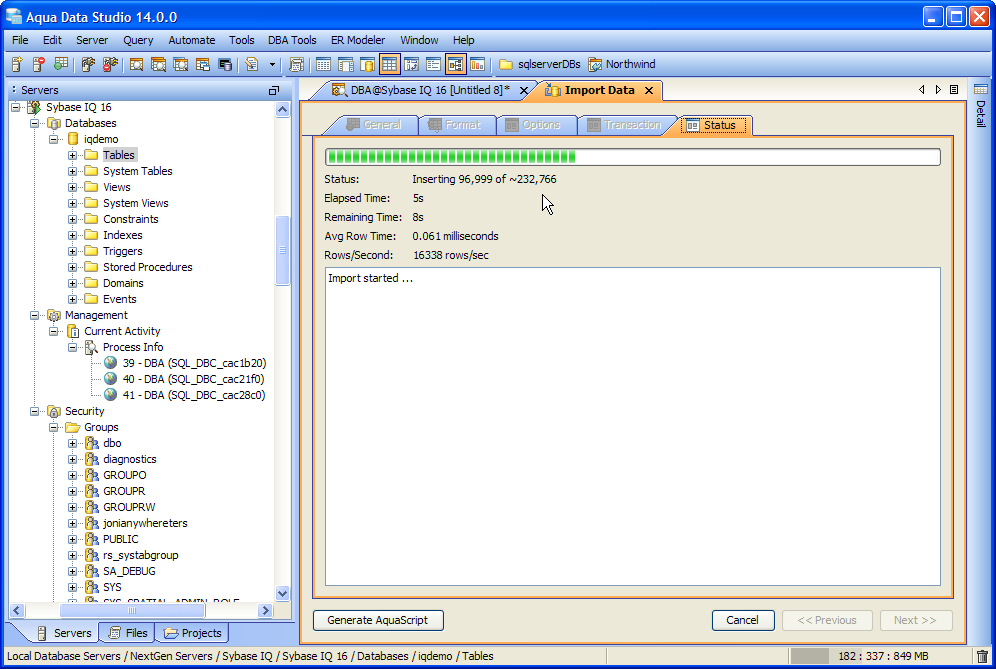The width and height of the screenshot is (996, 669).
Task: Click the scroll down arrow in Servers tree
Action: (283, 593)
